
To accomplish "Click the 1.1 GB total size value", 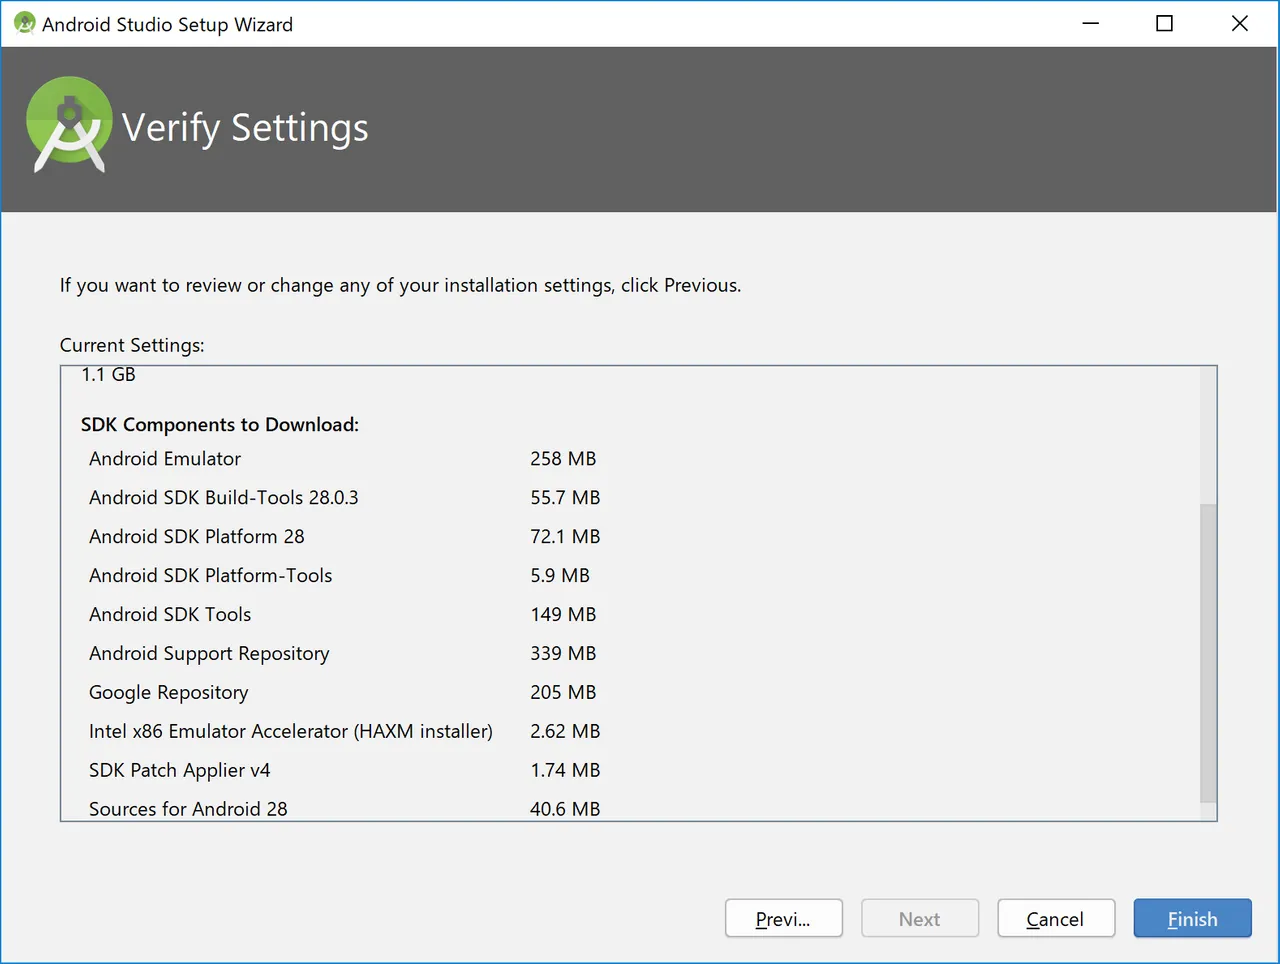I will (x=108, y=375).
